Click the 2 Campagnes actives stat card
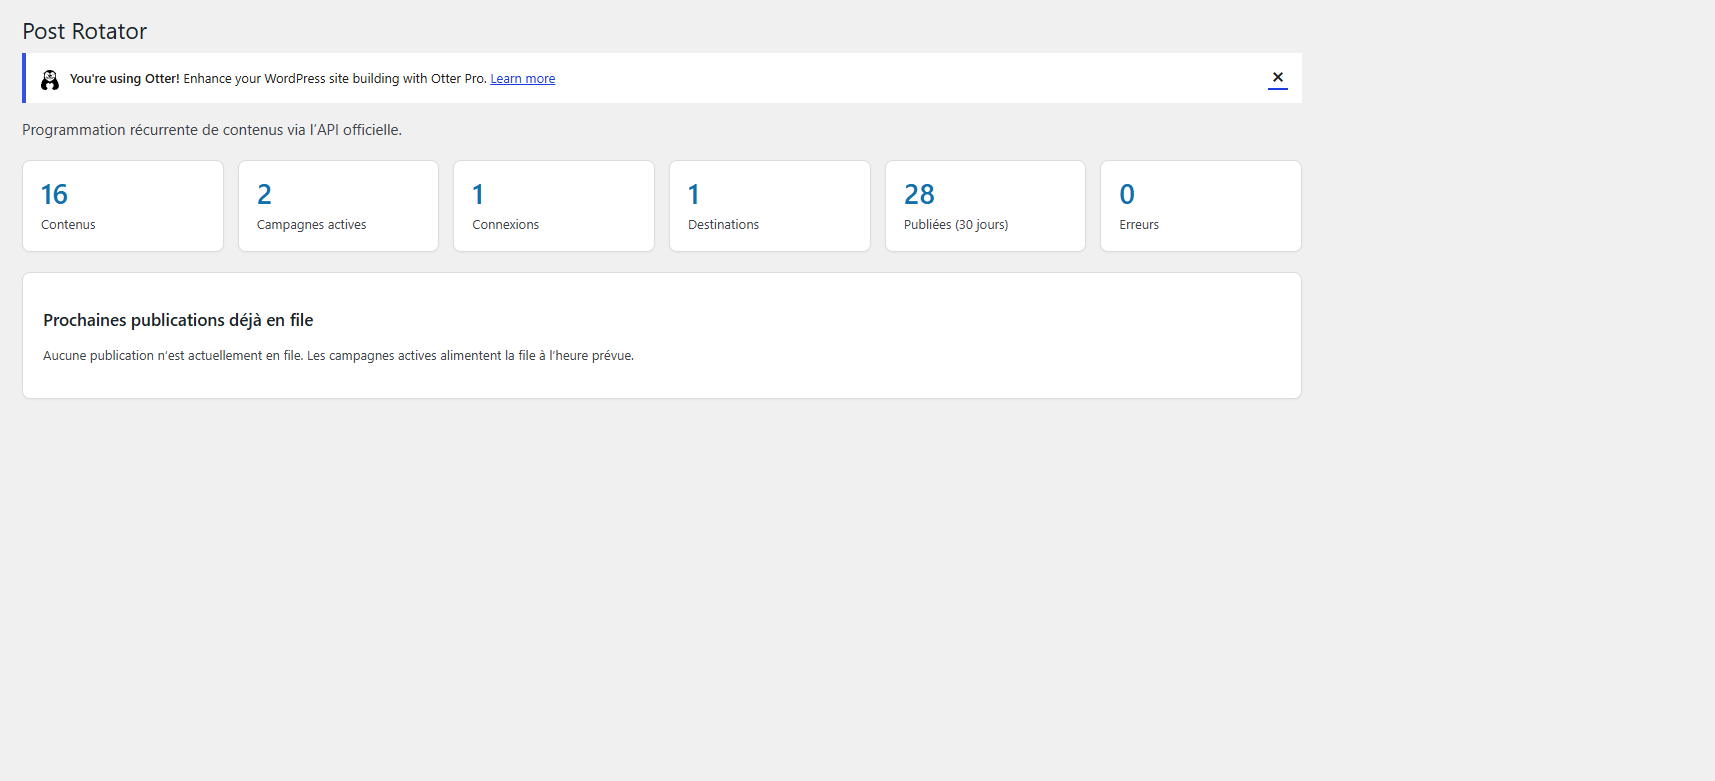The height and width of the screenshot is (781, 1715). point(338,206)
